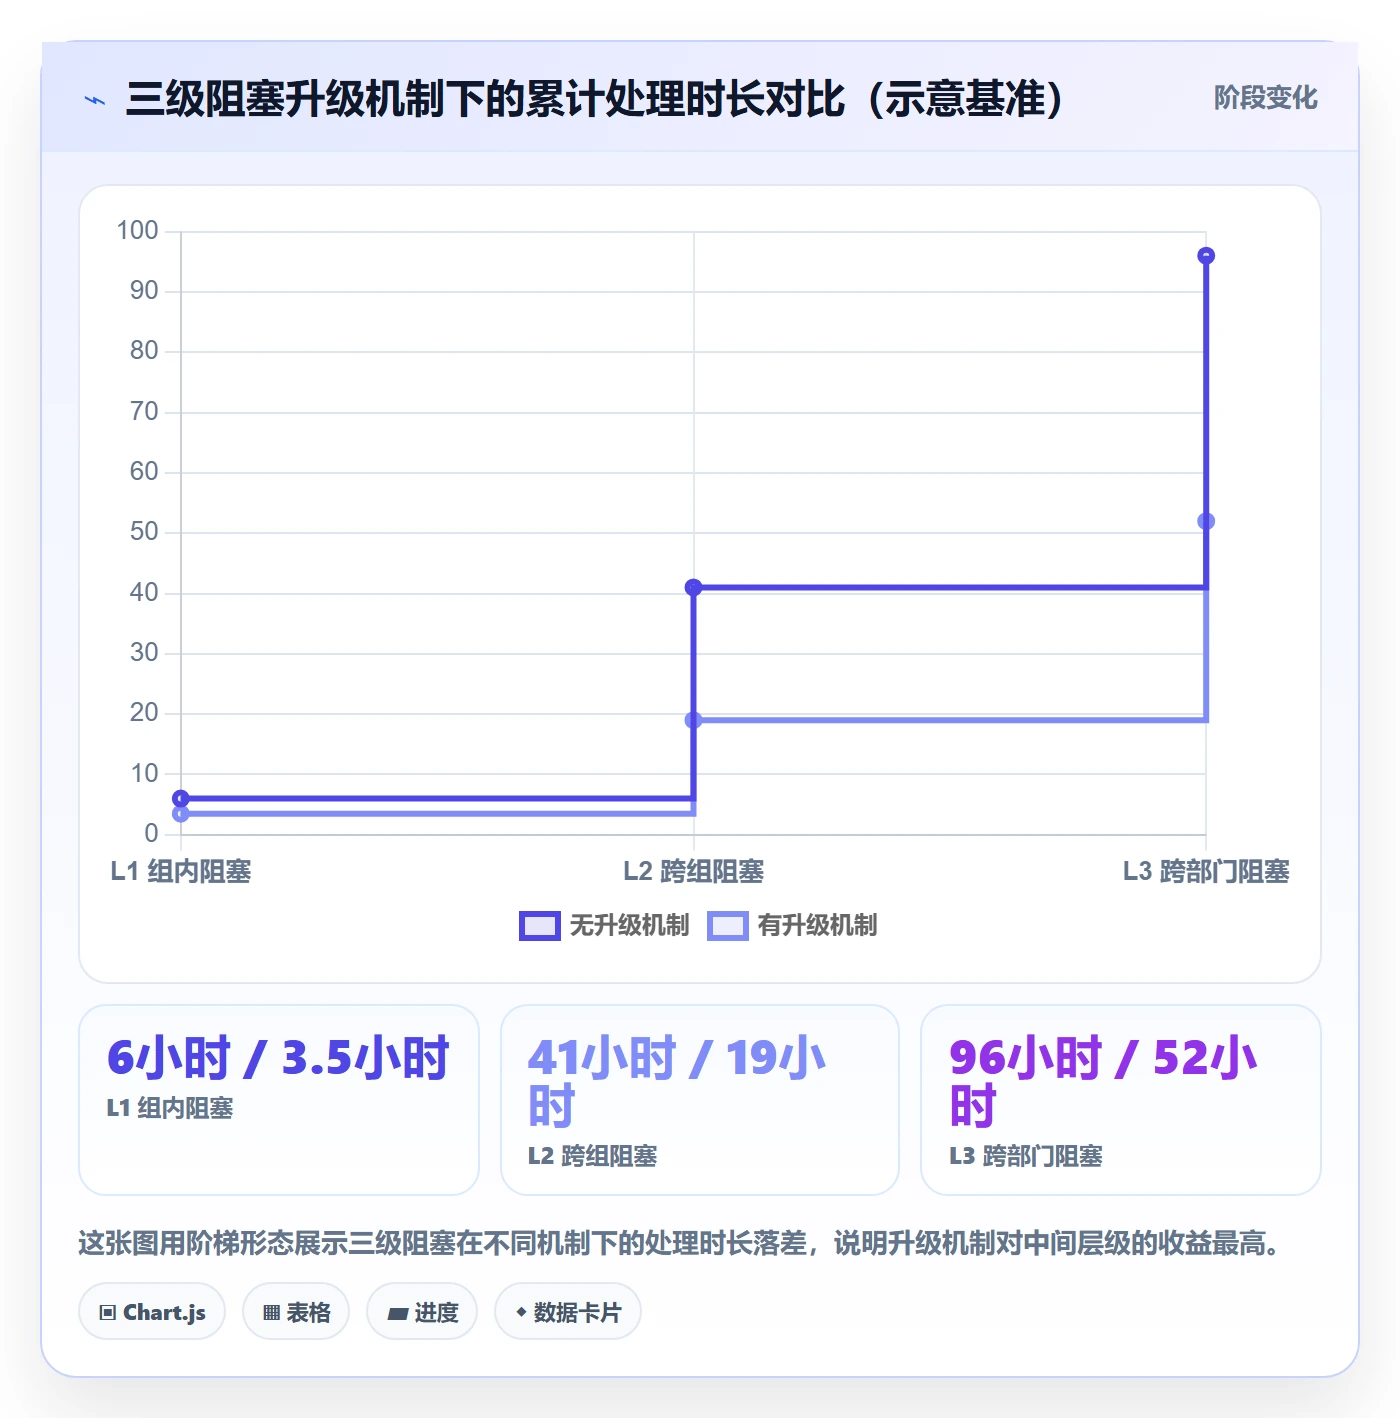Select the 表格 tag chip
The width and height of the screenshot is (1400, 1418).
[x=296, y=1312]
